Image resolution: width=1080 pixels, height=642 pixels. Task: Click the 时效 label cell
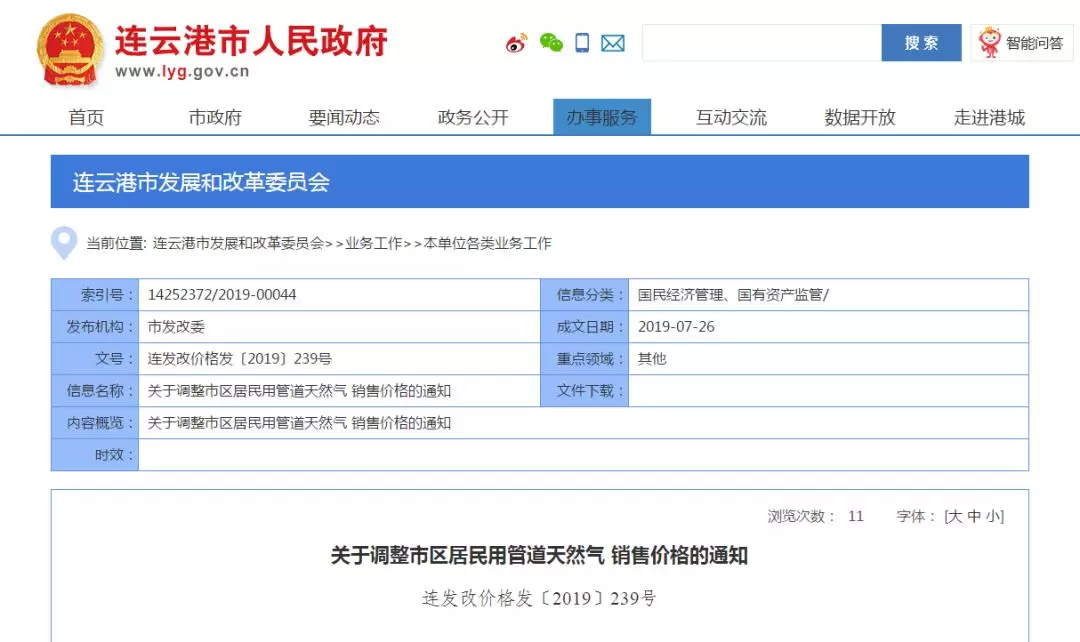pos(95,455)
